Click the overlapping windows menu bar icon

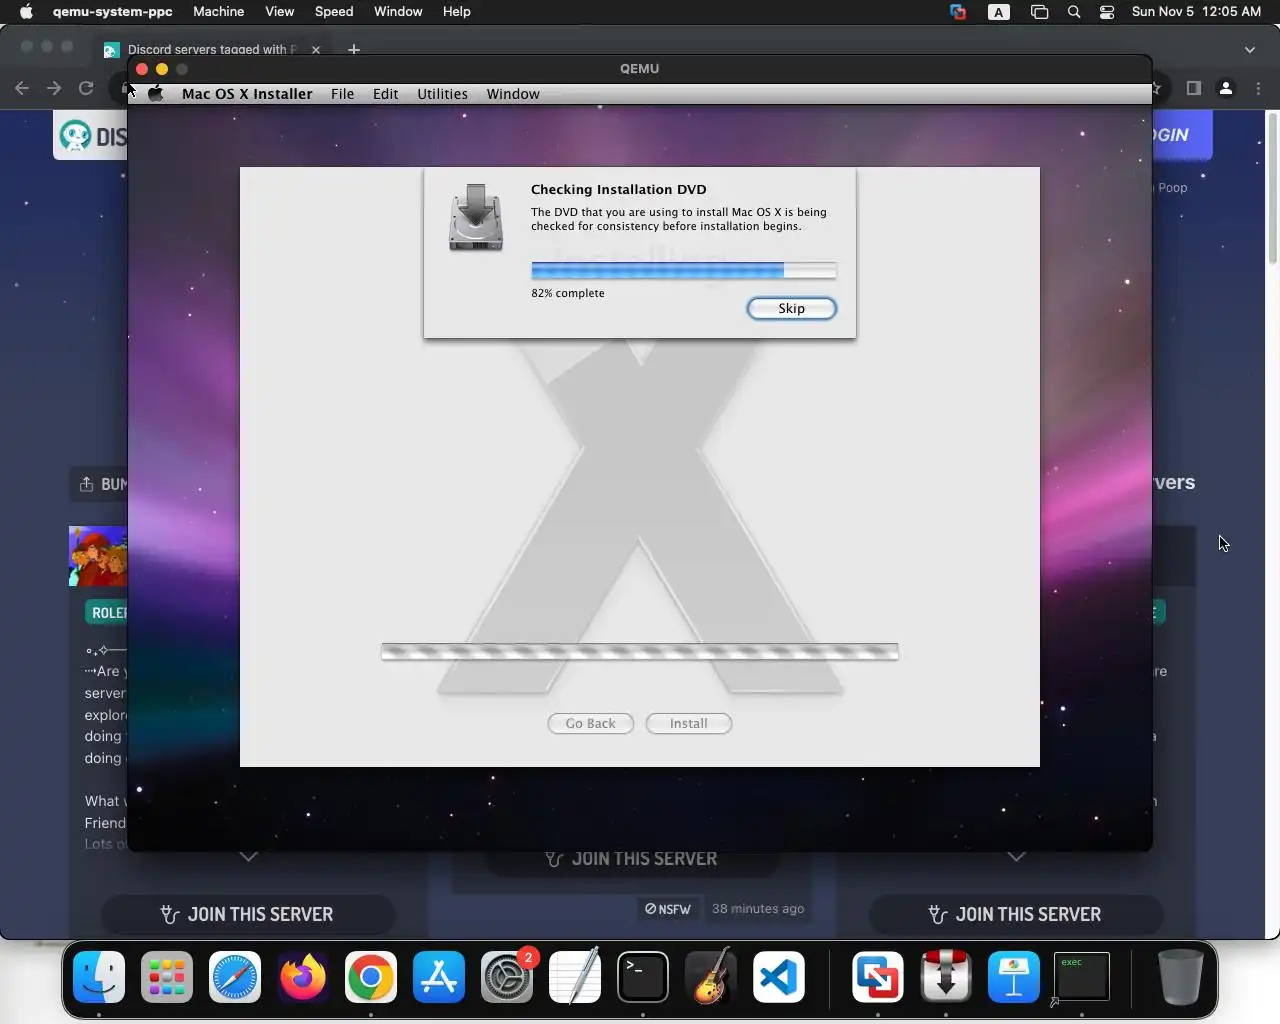[x=1040, y=12]
